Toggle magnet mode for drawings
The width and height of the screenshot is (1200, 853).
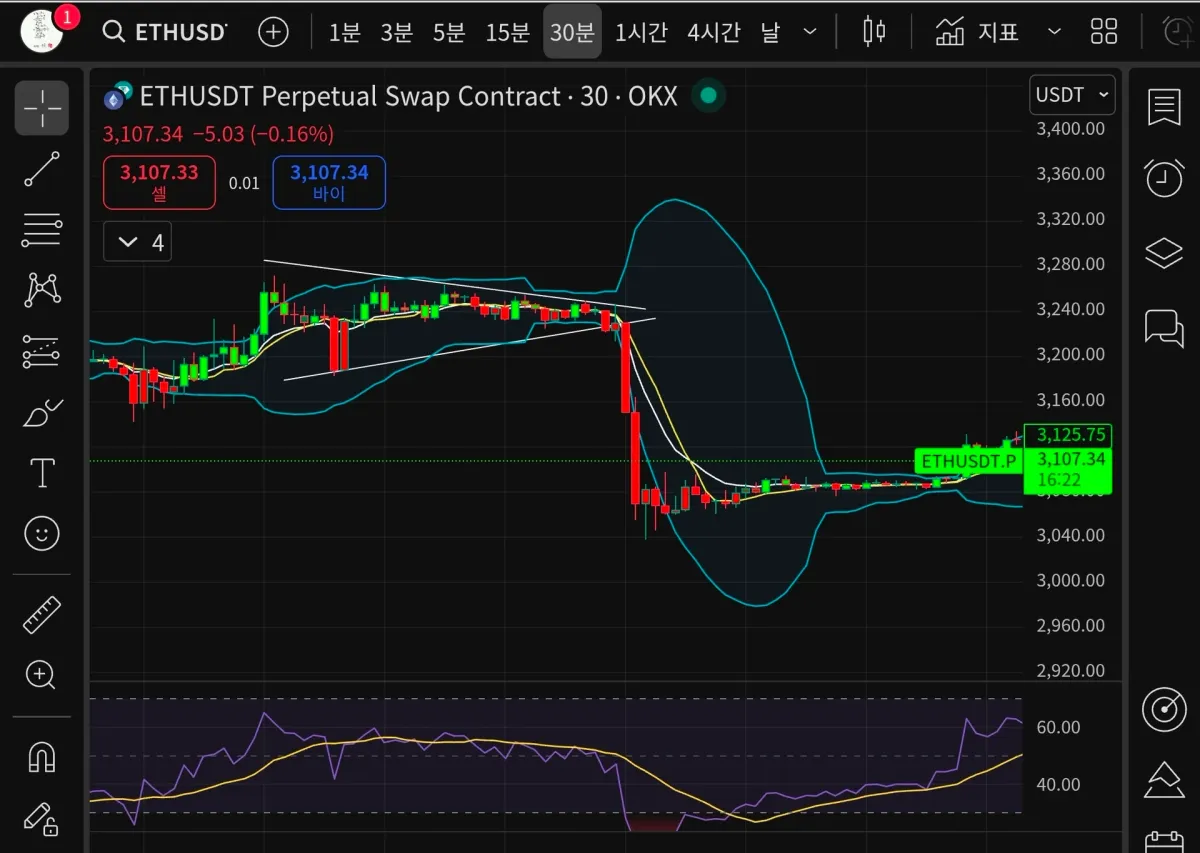click(x=42, y=757)
